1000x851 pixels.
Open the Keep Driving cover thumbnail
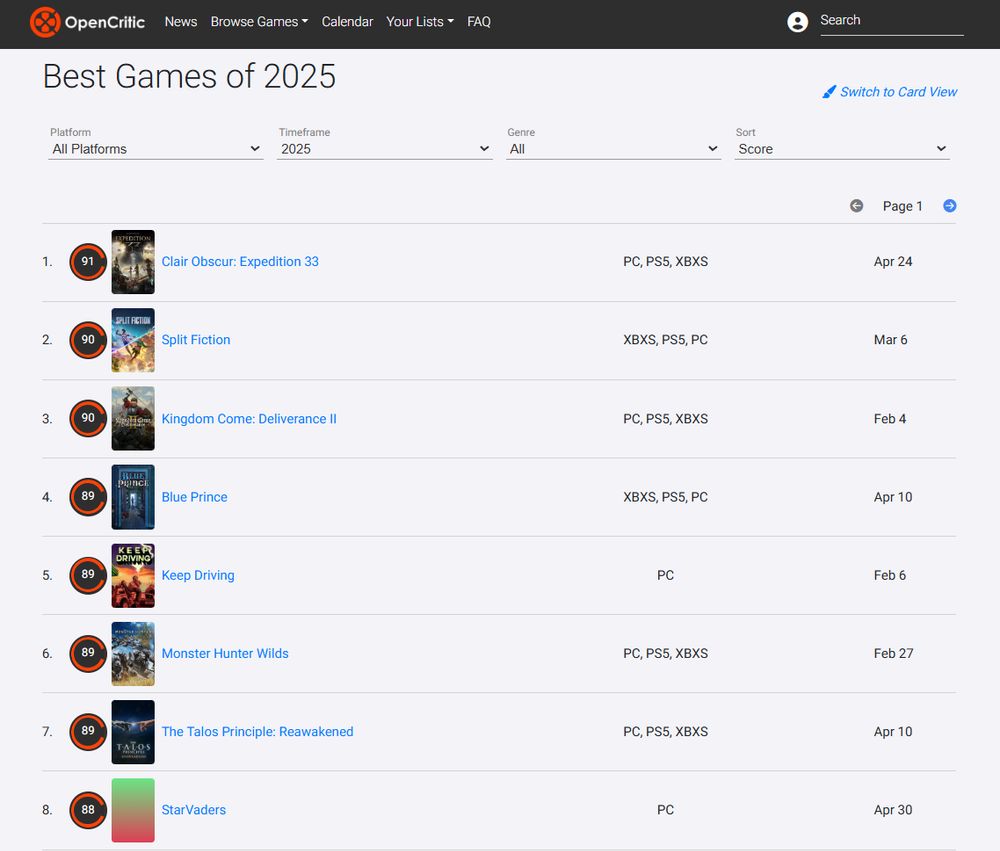point(133,575)
